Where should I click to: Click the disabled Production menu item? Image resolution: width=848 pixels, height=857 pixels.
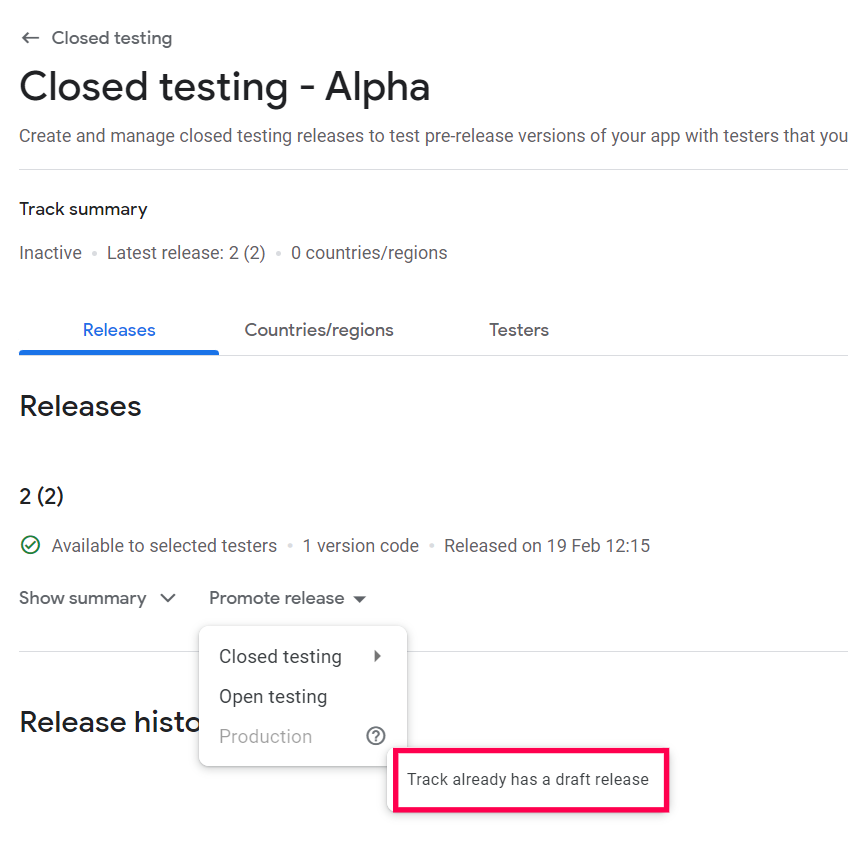point(265,737)
